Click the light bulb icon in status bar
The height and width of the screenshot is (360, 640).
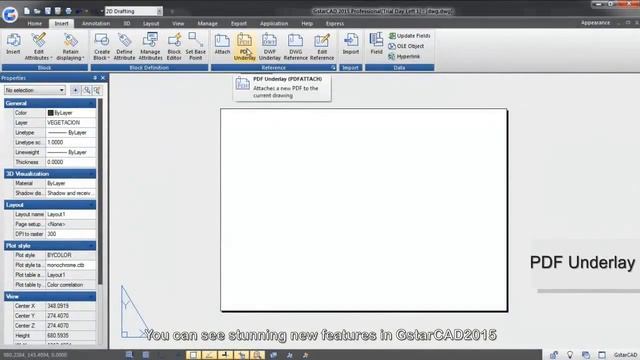pyautogui.click(x=570, y=355)
